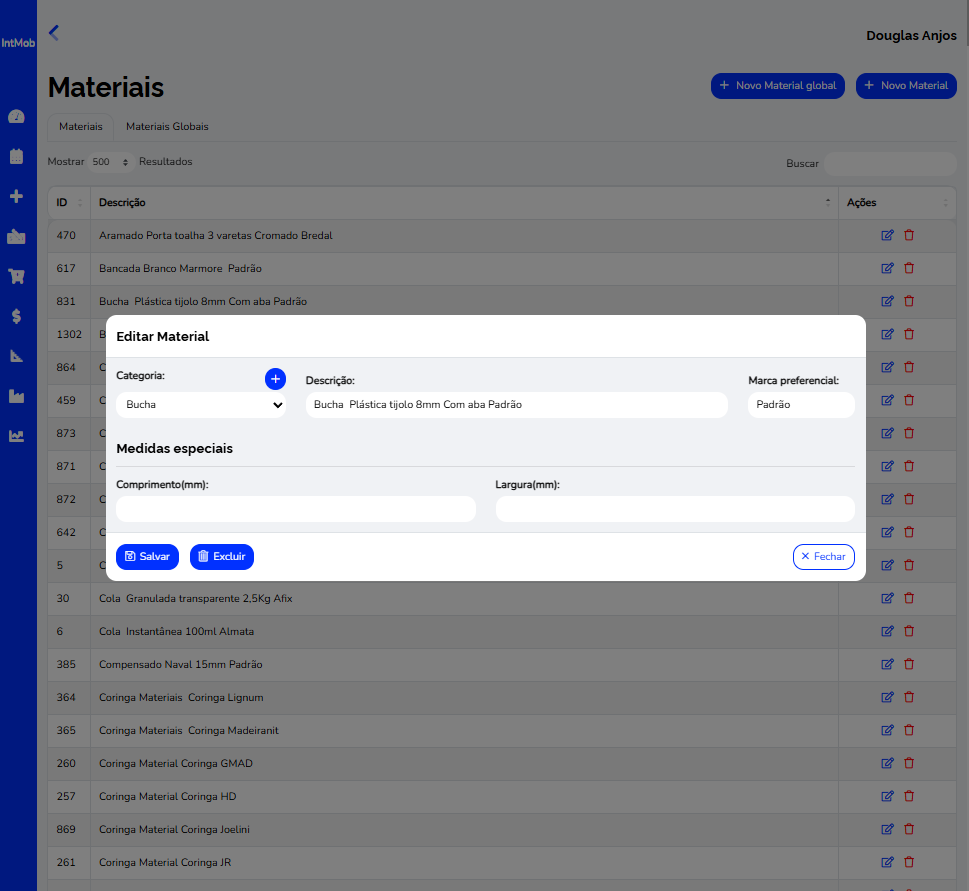
Task: Select the Largura(mm) input field
Action: (675, 509)
